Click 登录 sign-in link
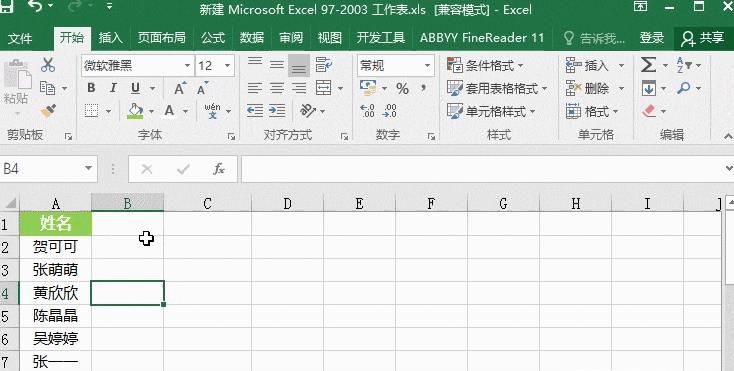This screenshot has height=371, width=734. tap(652, 38)
